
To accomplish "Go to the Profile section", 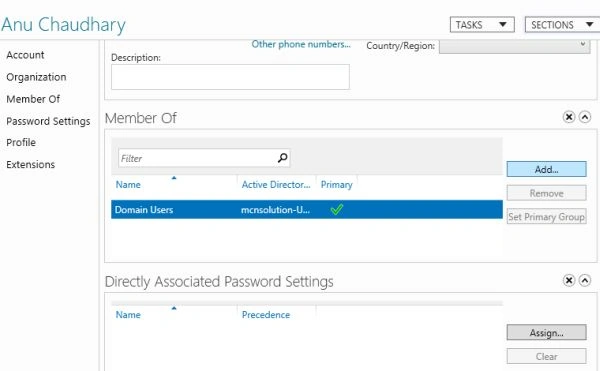I will point(21,142).
